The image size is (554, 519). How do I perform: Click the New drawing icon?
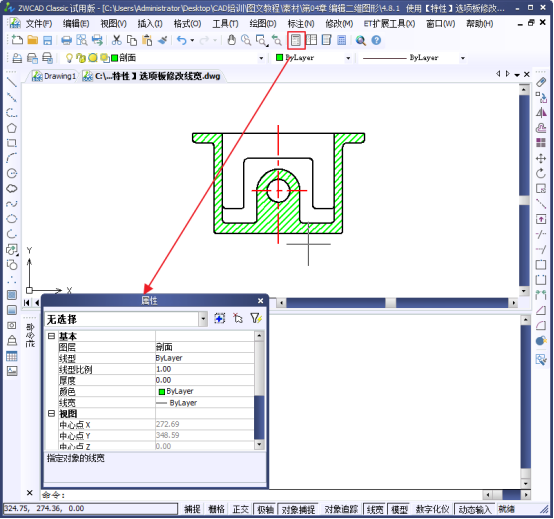[x=17, y=40]
